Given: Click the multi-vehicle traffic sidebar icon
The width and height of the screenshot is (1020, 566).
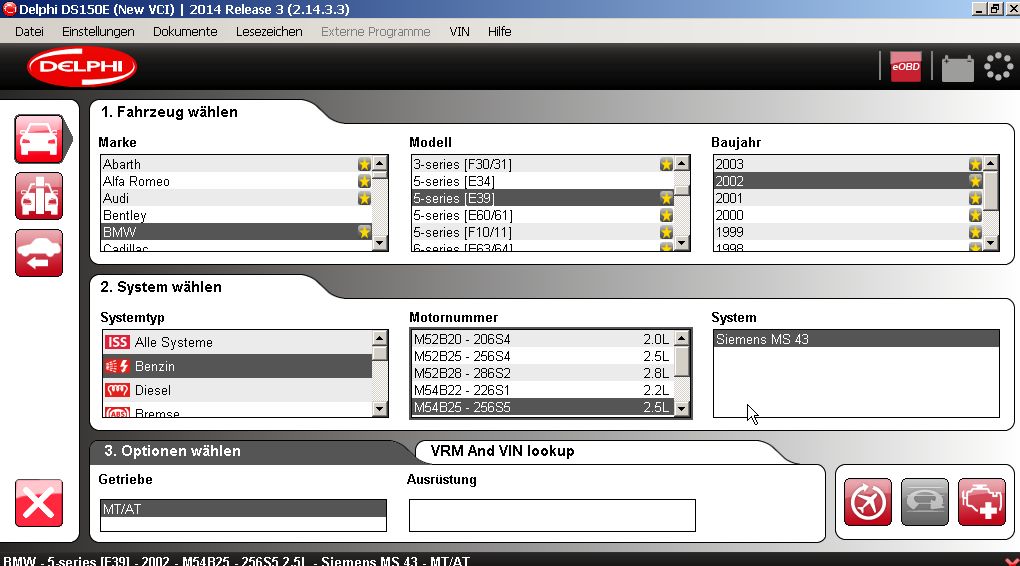Looking at the screenshot, I should (x=39, y=196).
